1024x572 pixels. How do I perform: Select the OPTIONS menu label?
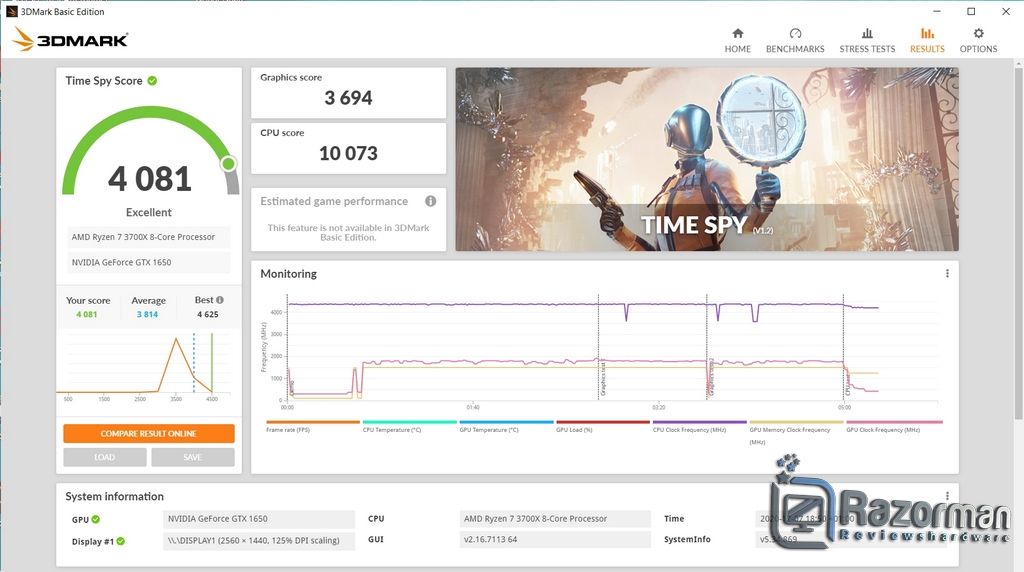[978, 49]
